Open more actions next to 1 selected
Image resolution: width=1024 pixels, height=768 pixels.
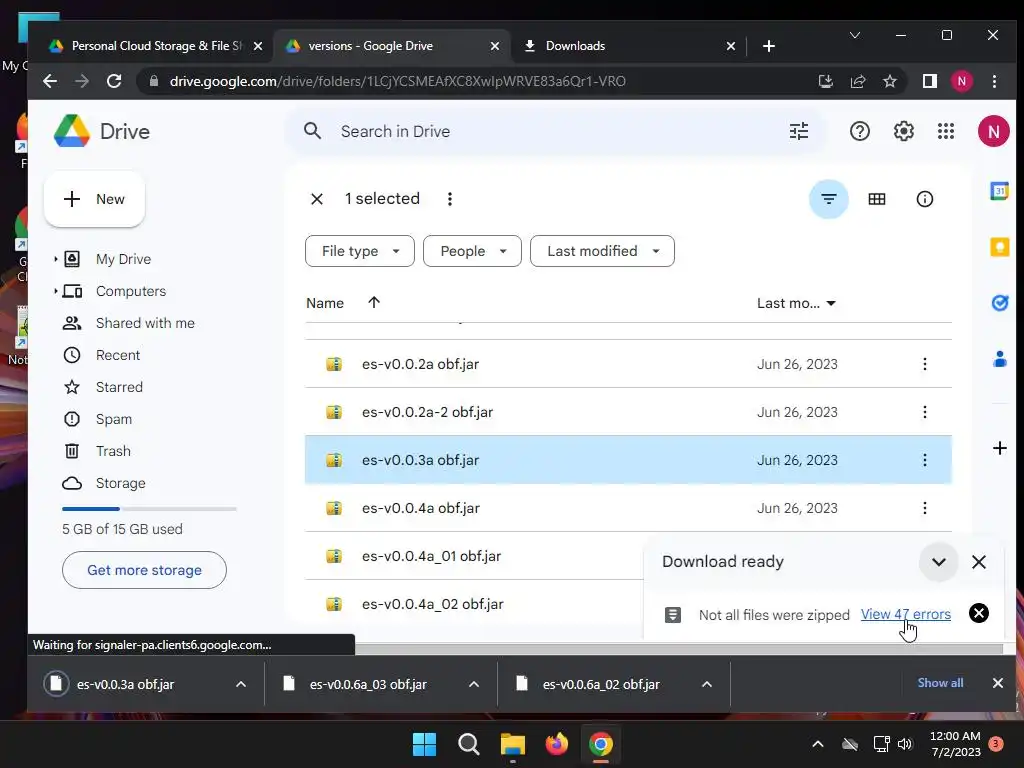449,199
